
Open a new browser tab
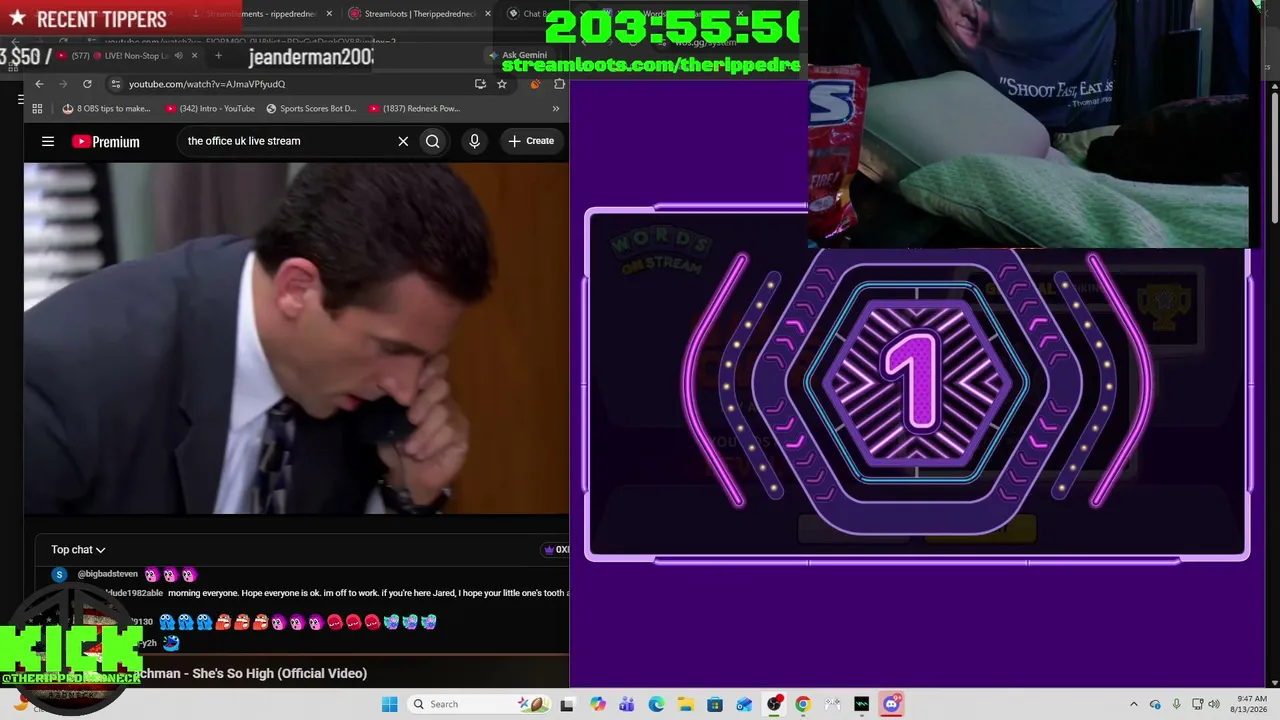(x=218, y=56)
